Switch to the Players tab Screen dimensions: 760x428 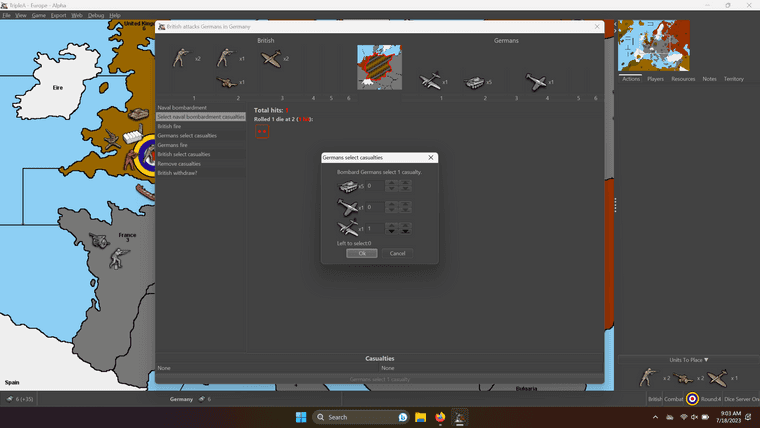click(x=655, y=79)
